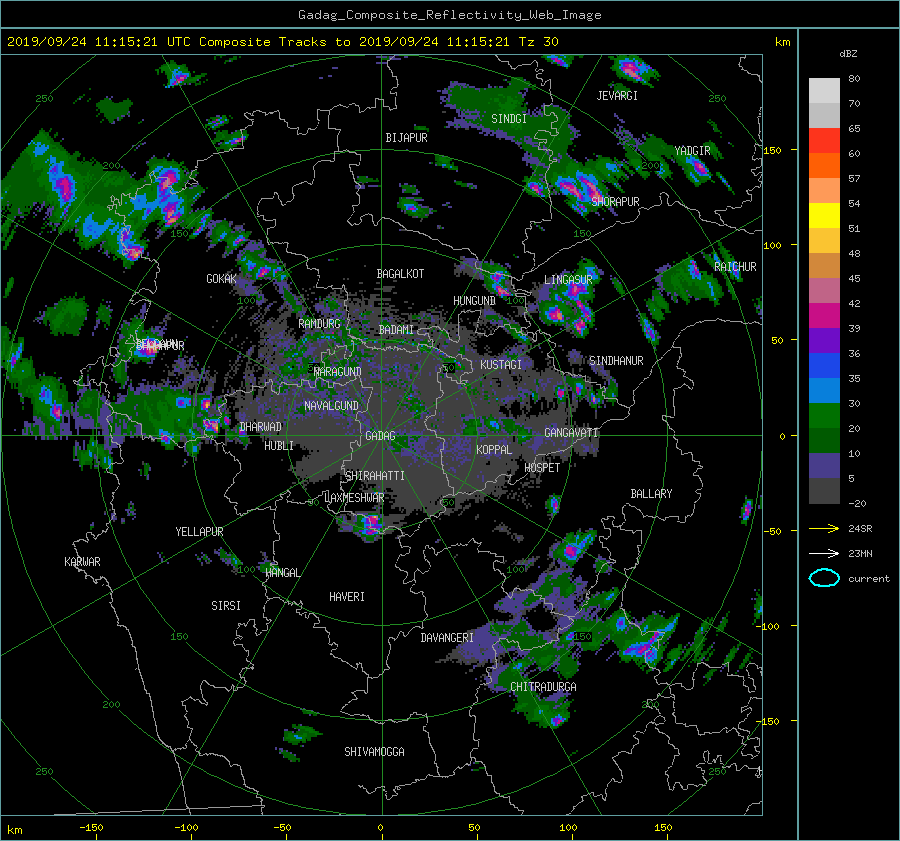The image size is (900, 841).
Task: Click the YELLAPUR city label
Action: (199, 532)
